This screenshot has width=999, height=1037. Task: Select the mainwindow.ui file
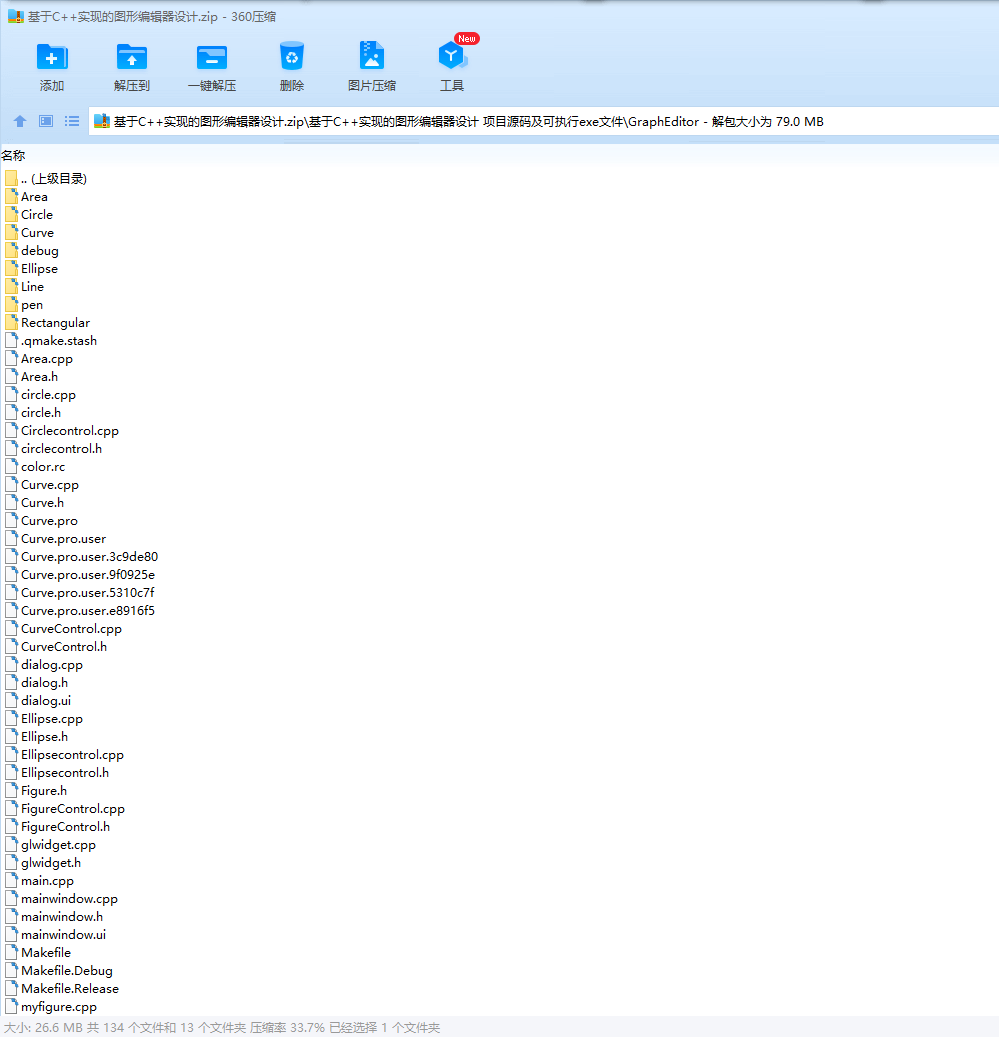56,935
